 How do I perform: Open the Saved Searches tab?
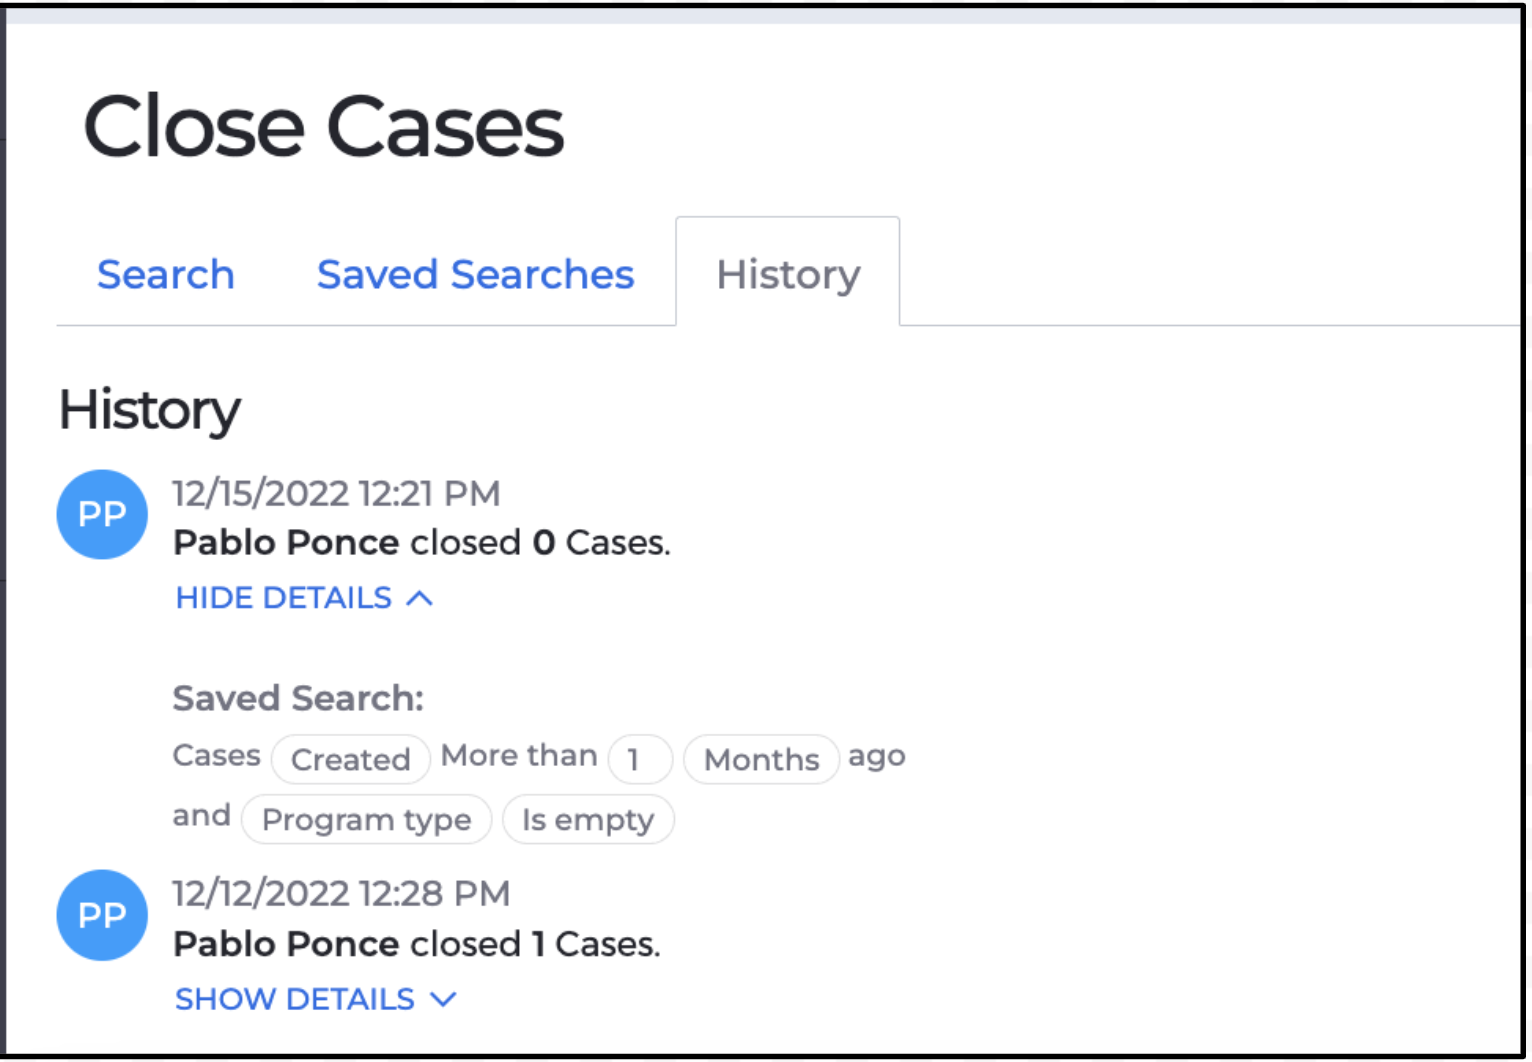[475, 274]
